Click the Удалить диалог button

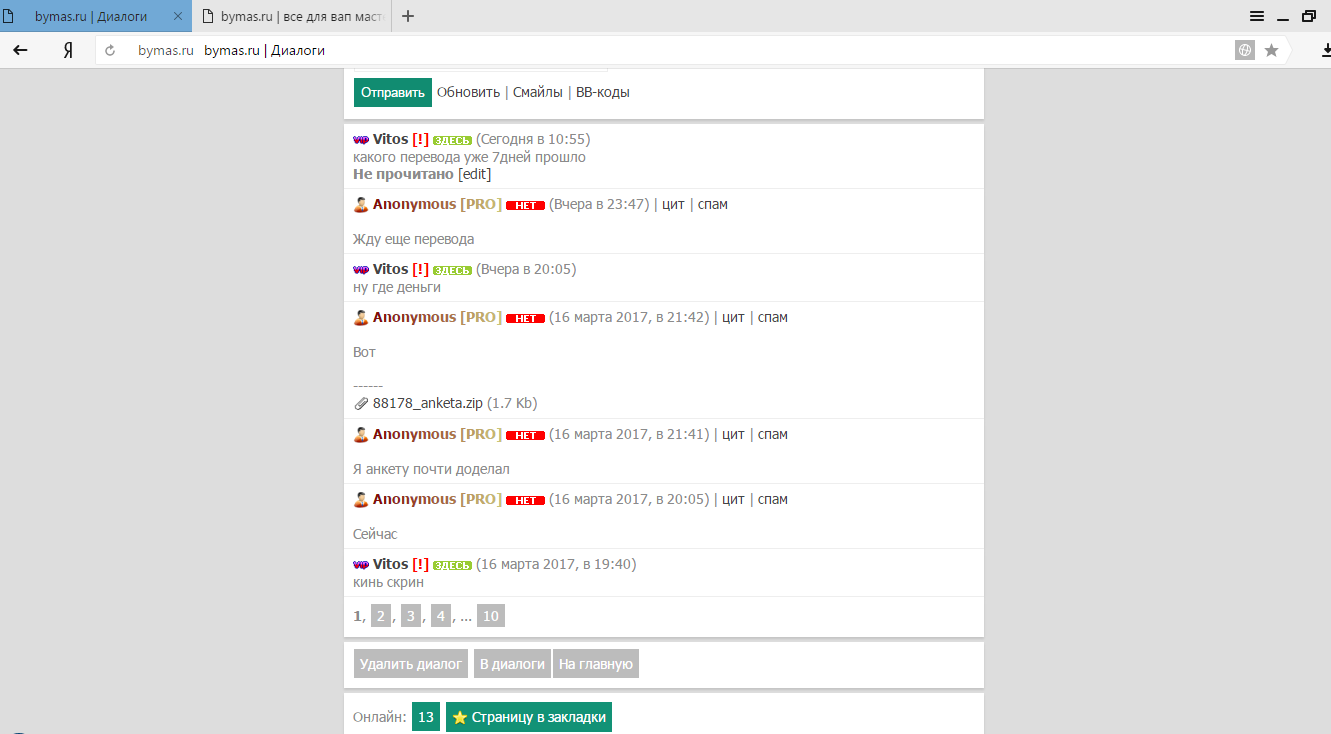pos(411,664)
